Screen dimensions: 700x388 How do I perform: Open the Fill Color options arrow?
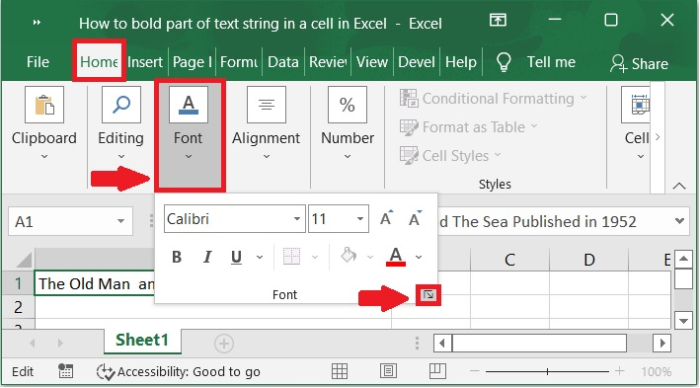coord(370,257)
